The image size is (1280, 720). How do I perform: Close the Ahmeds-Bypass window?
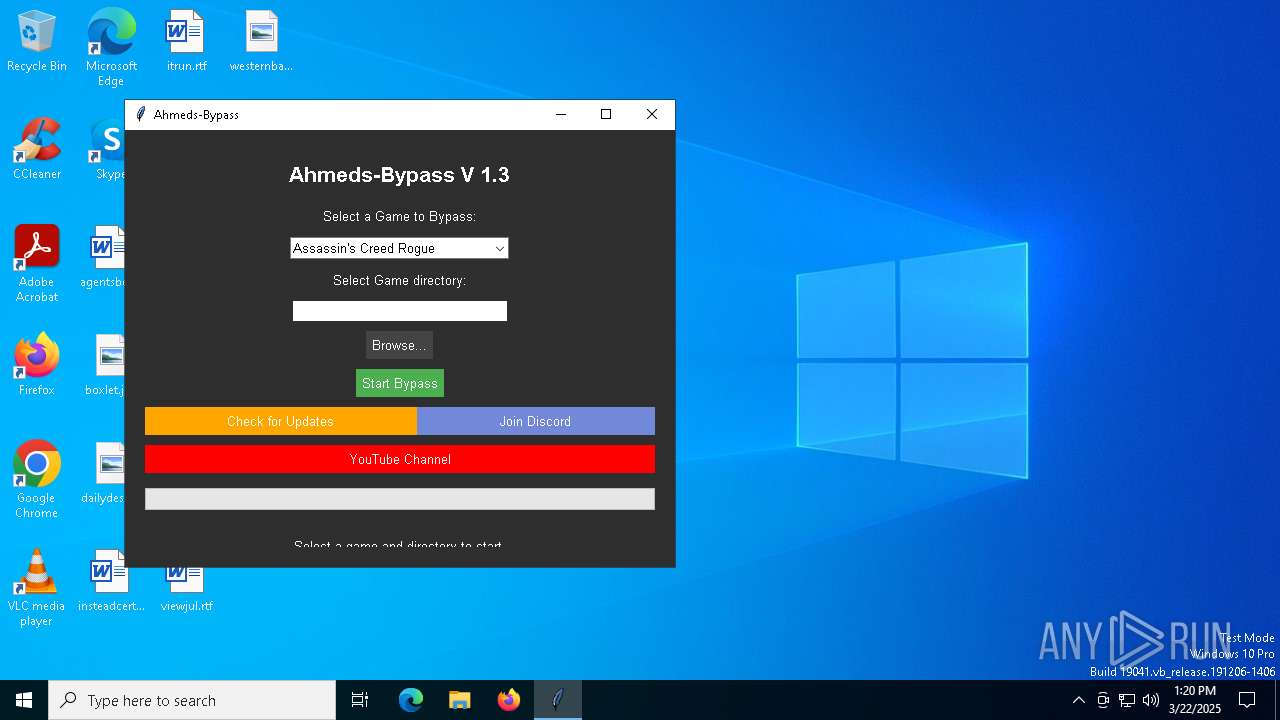pos(652,114)
